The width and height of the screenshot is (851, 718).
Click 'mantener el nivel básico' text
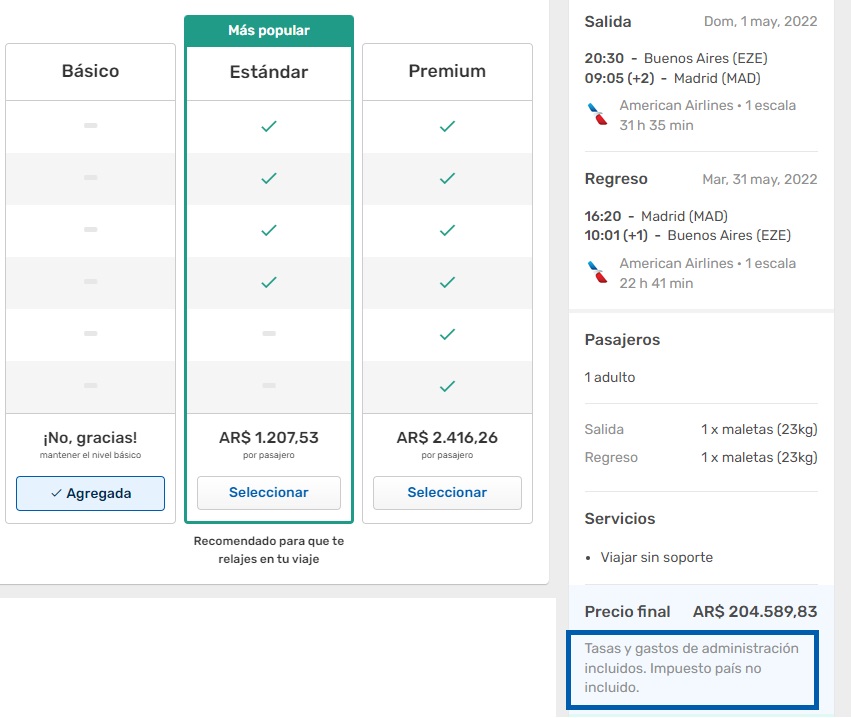(x=90, y=455)
